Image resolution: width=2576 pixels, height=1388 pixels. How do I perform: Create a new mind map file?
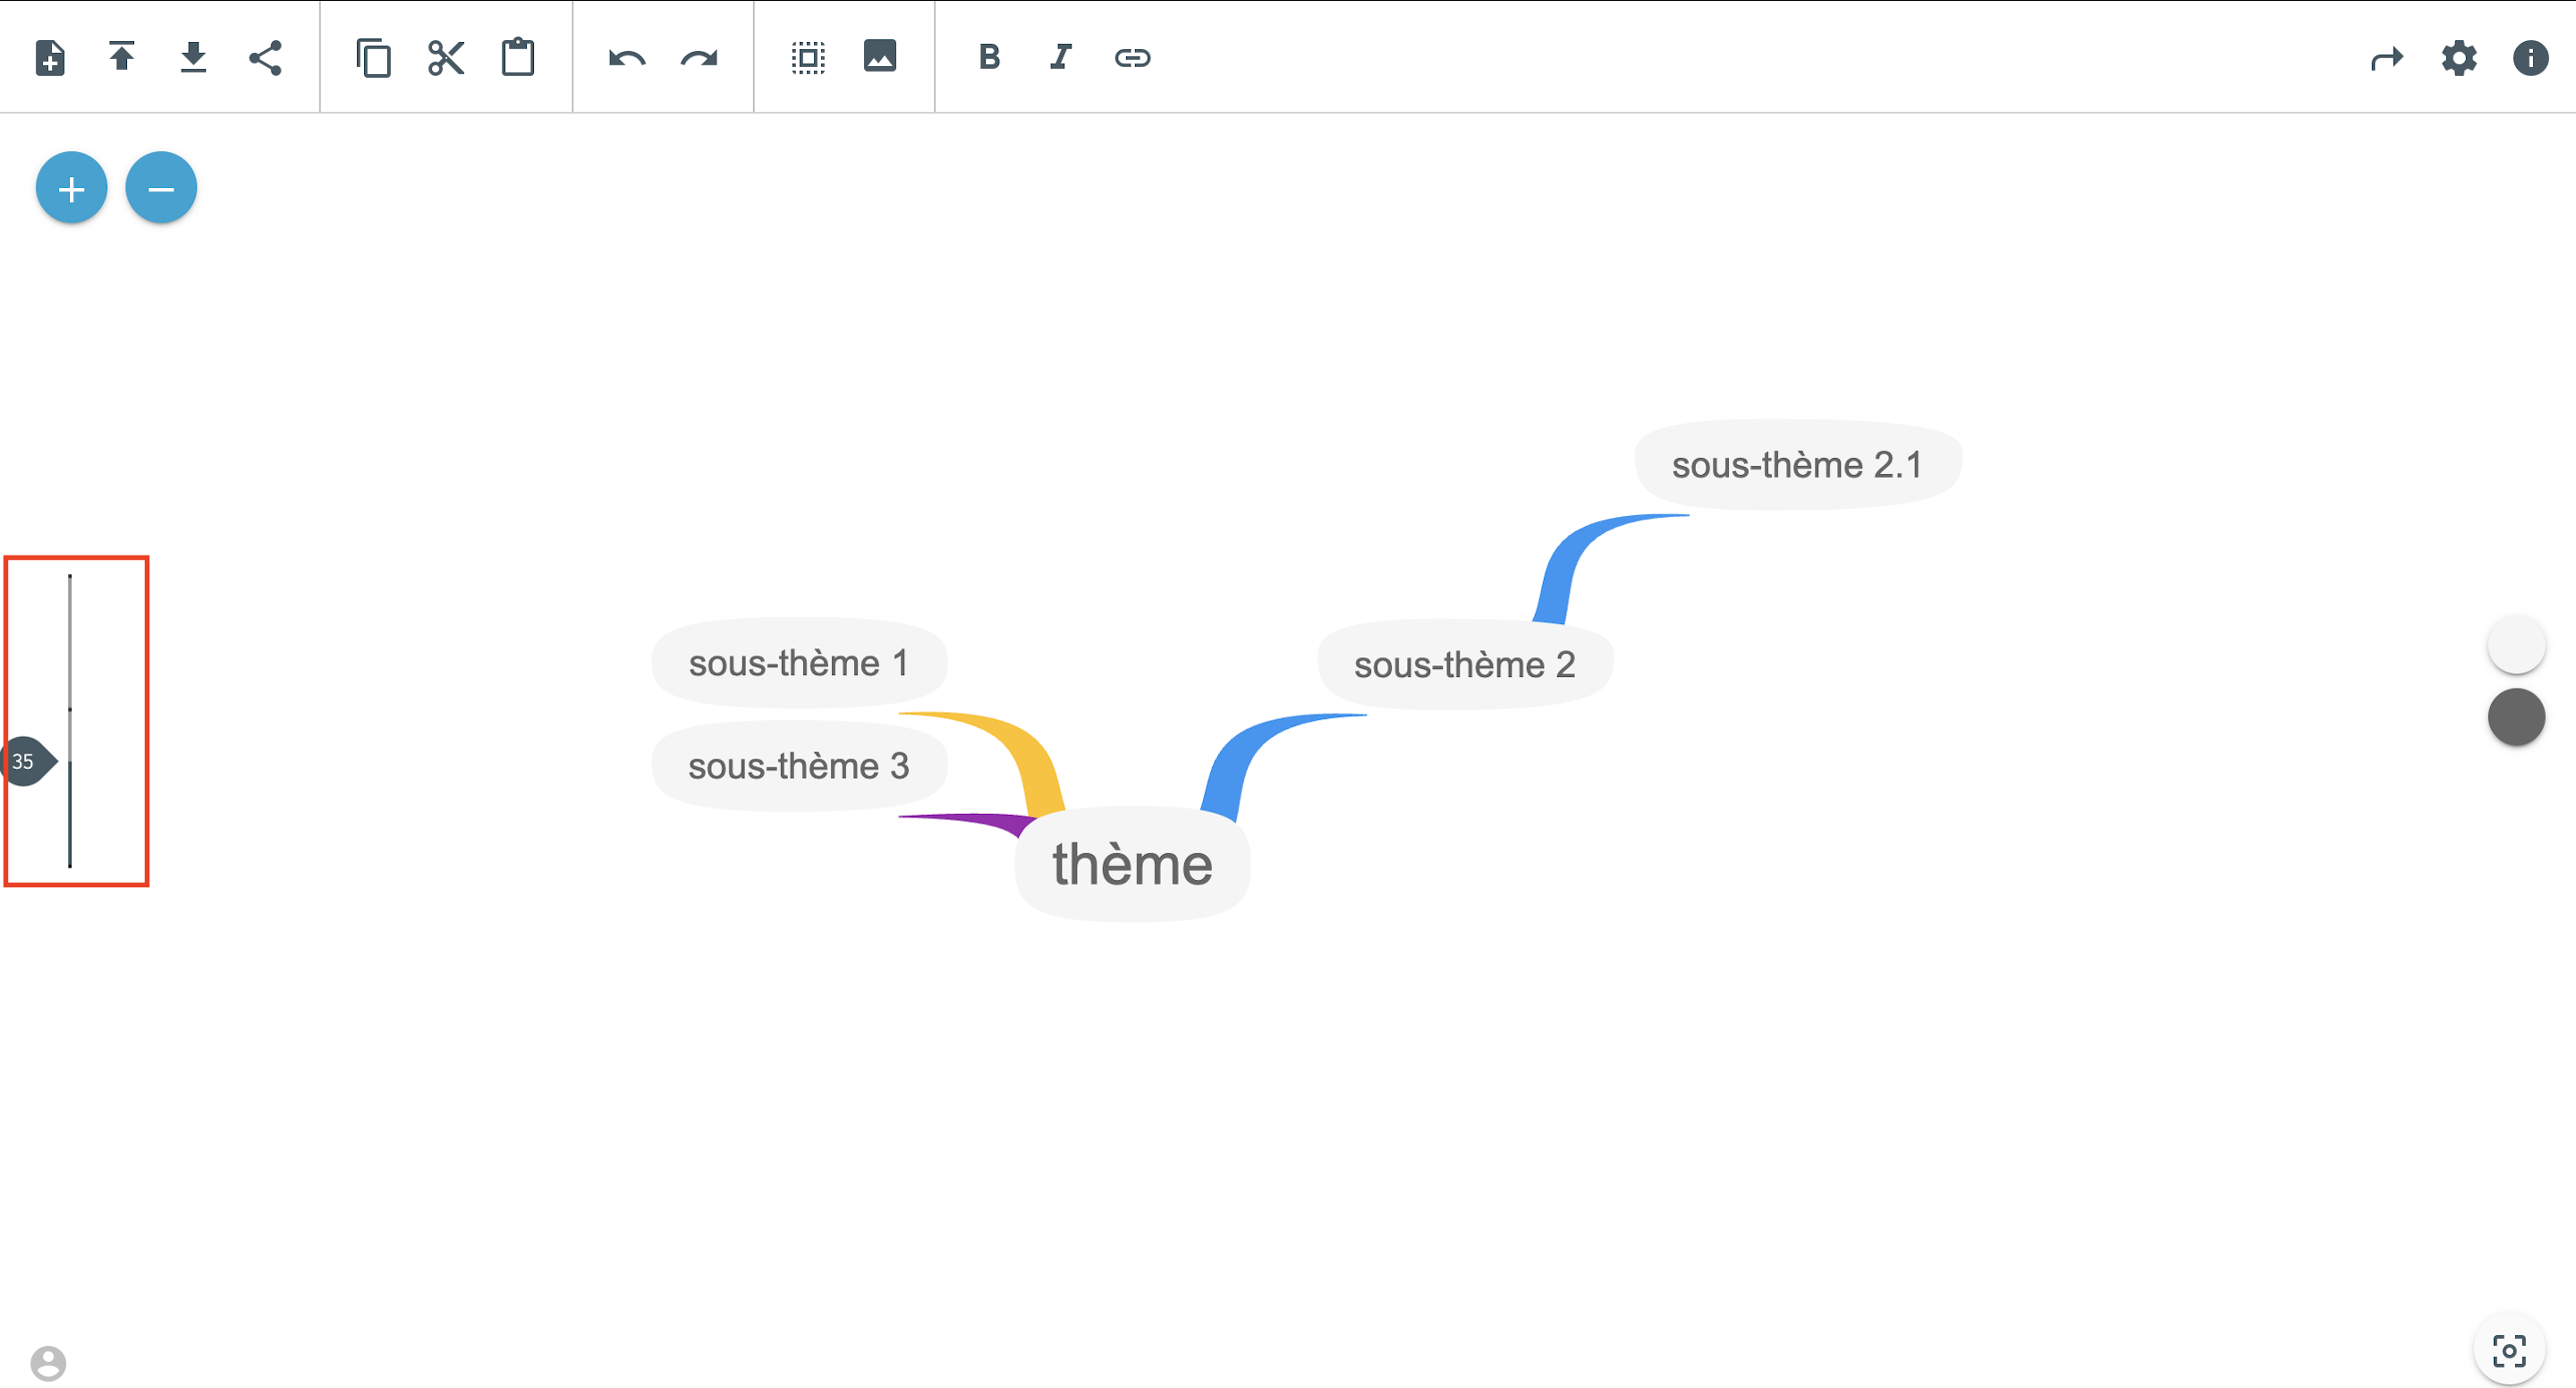(x=50, y=57)
